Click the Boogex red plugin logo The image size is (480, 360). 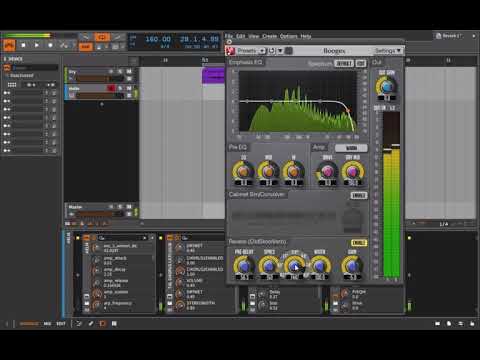click(x=230, y=51)
